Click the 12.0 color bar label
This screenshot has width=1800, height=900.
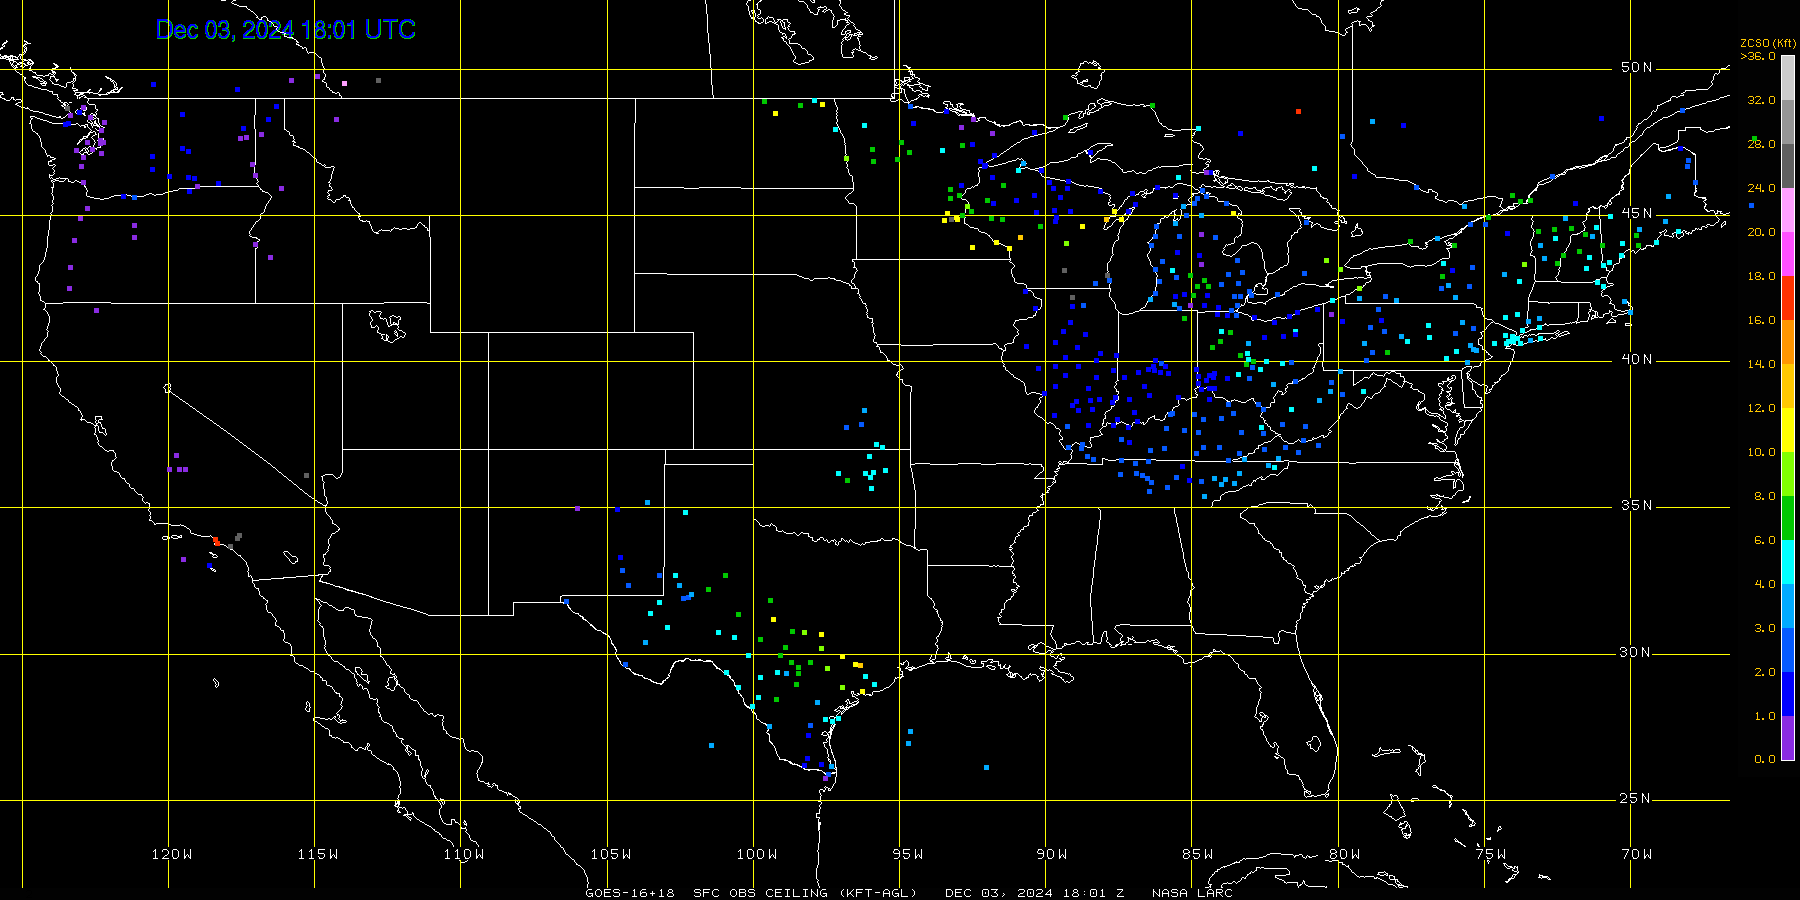coord(1761,408)
